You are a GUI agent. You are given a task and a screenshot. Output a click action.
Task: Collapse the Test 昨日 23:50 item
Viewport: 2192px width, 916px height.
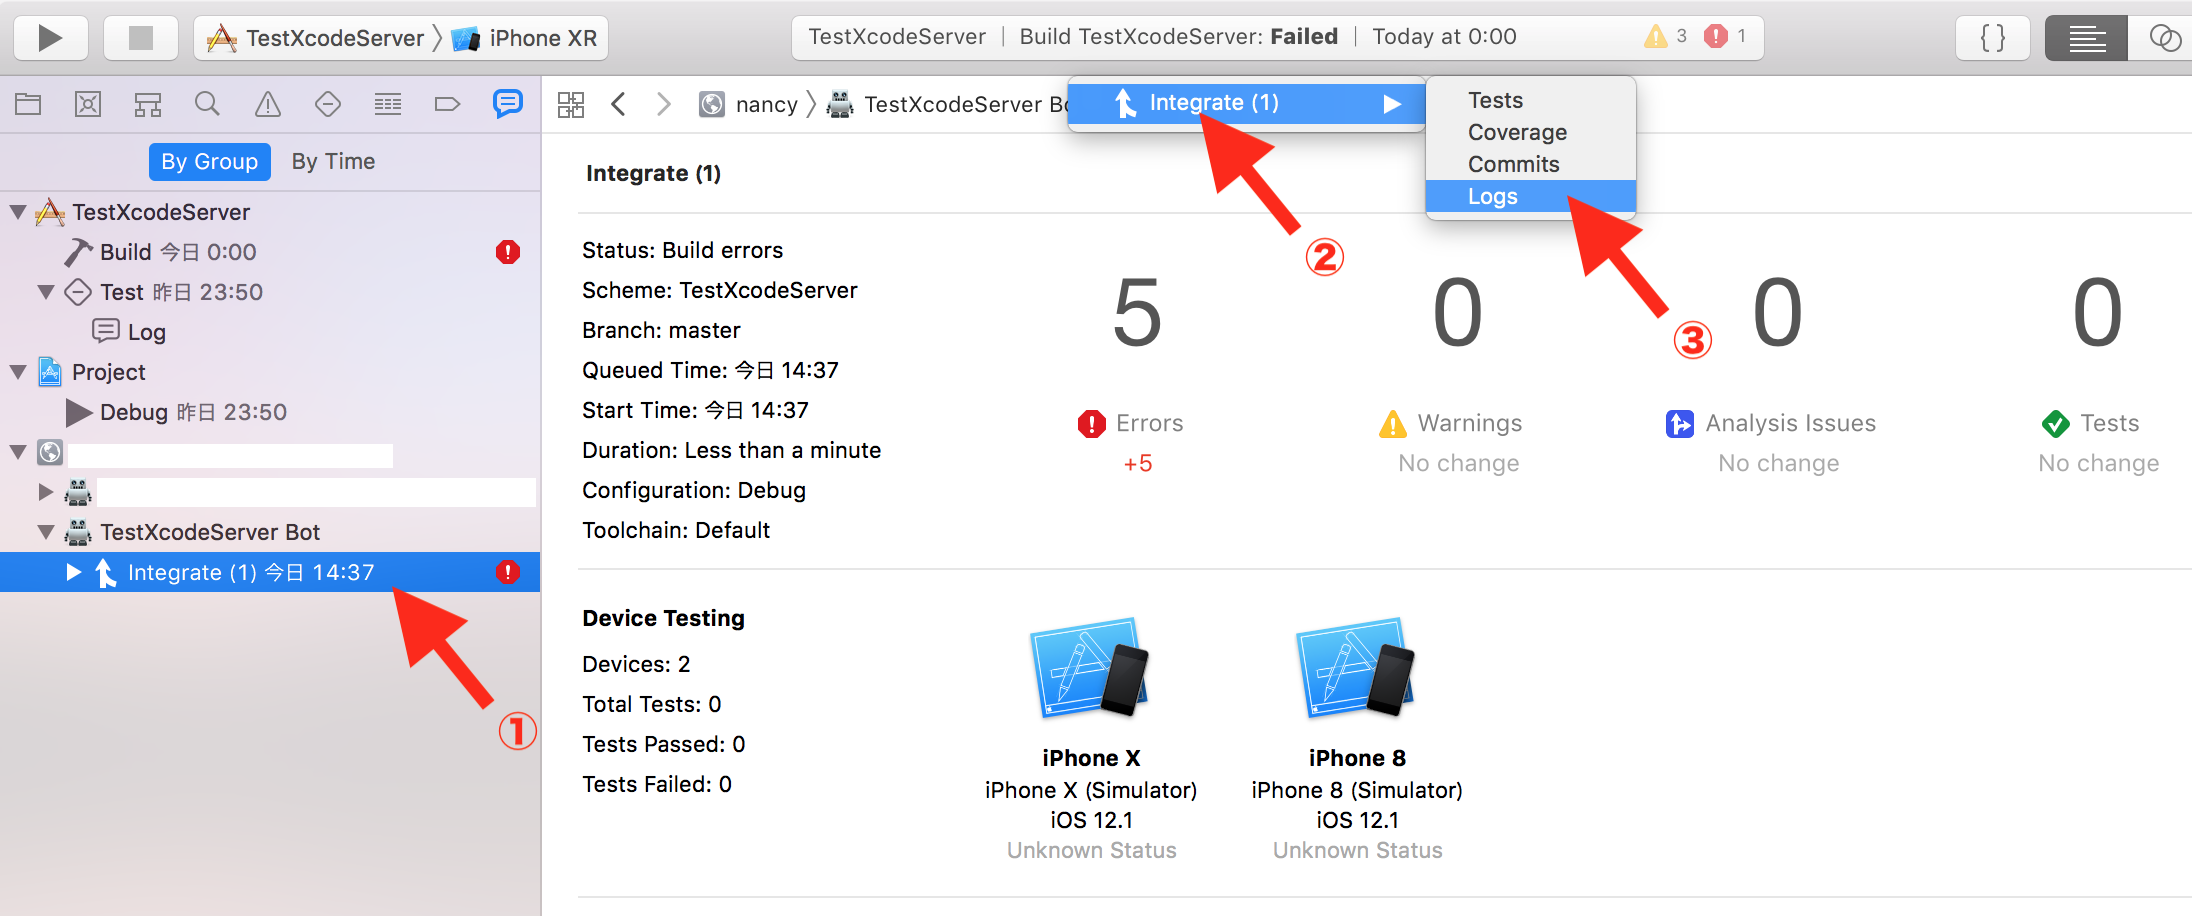click(x=46, y=292)
